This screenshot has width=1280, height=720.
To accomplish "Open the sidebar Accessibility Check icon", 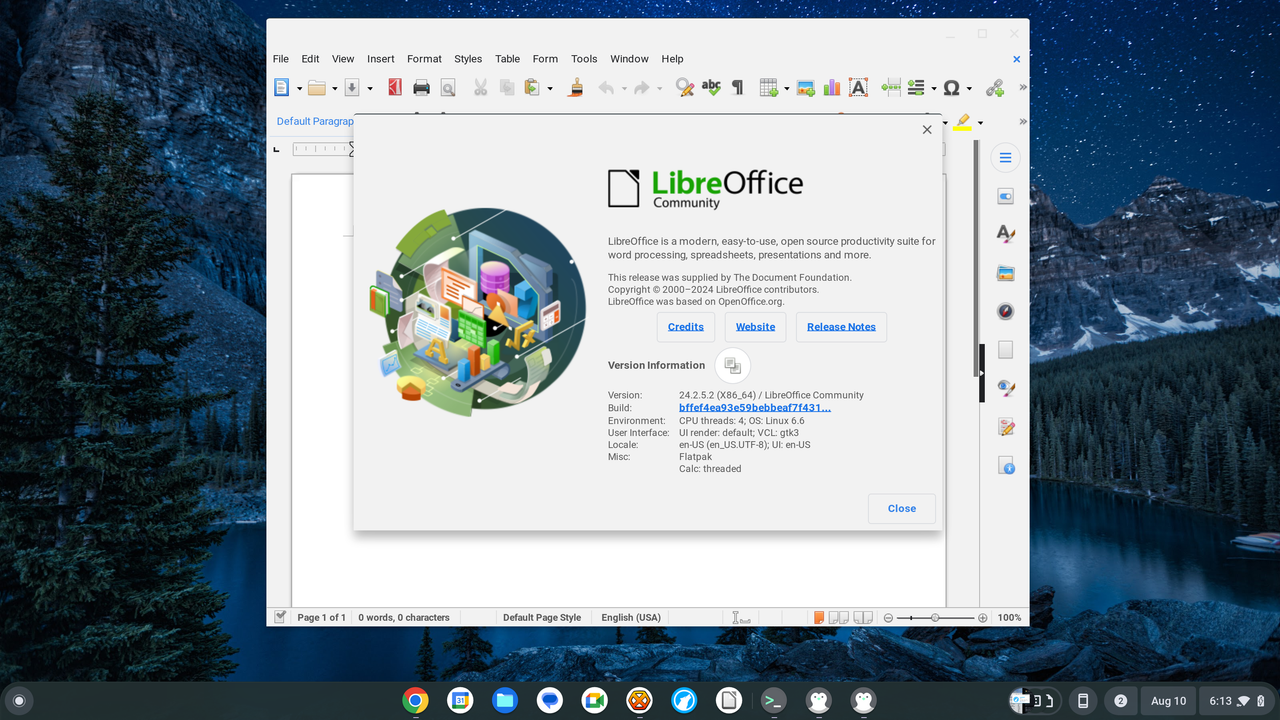I will 1006,465.
